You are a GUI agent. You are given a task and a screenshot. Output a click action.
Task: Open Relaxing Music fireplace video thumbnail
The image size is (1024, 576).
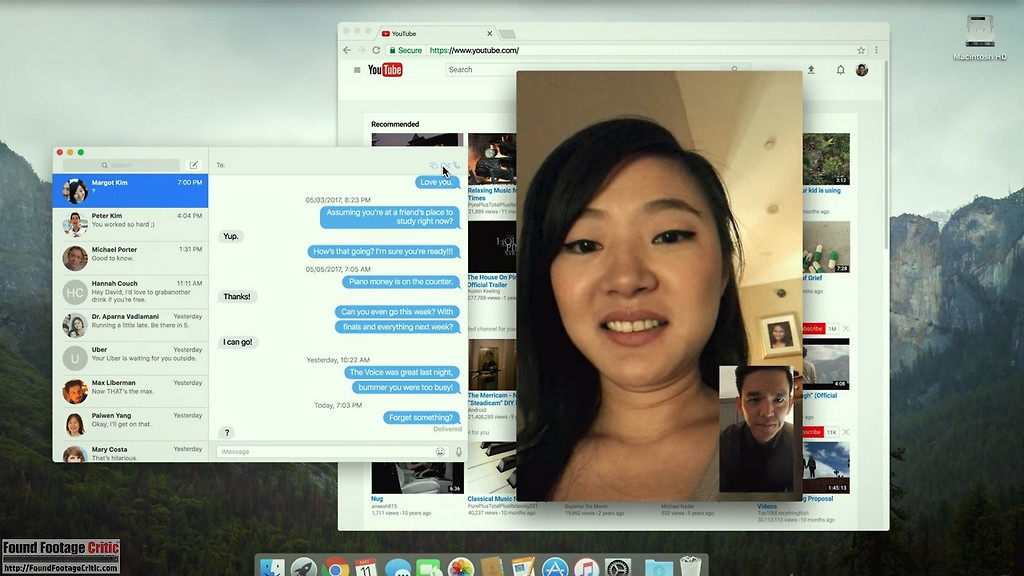pyautogui.click(x=492, y=159)
